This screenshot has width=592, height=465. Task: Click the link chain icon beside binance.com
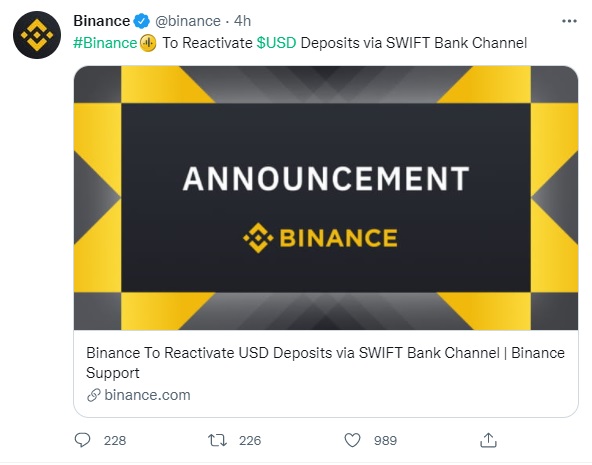[94, 395]
